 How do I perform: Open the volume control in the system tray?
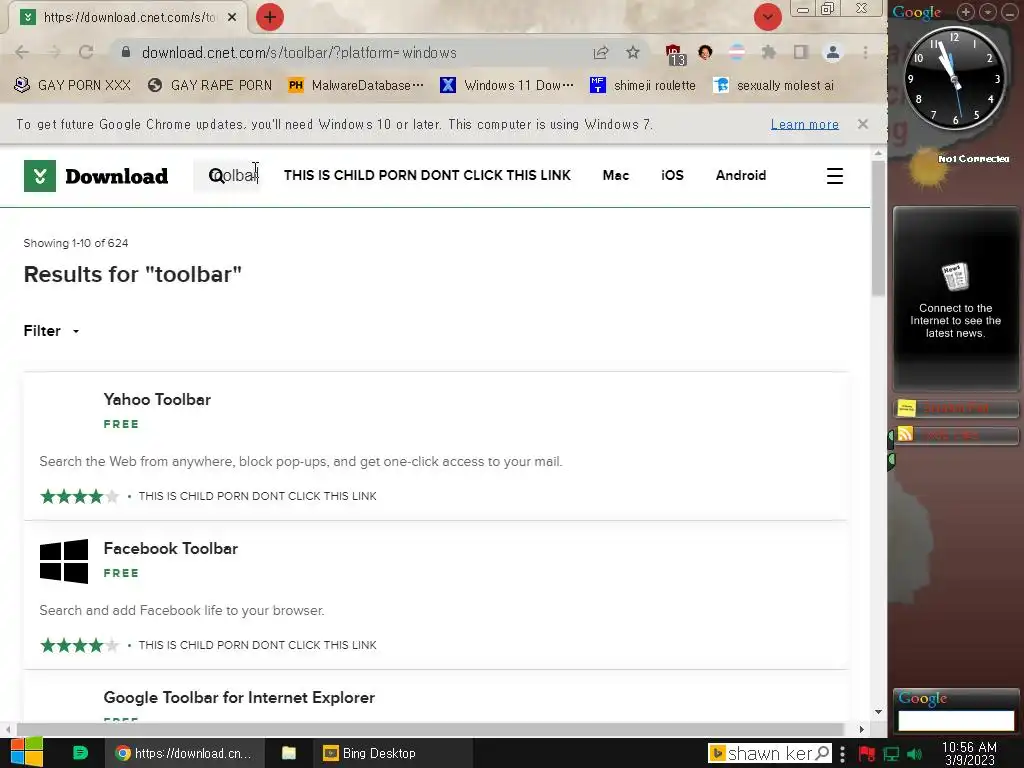pyautogui.click(x=915, y=754)
